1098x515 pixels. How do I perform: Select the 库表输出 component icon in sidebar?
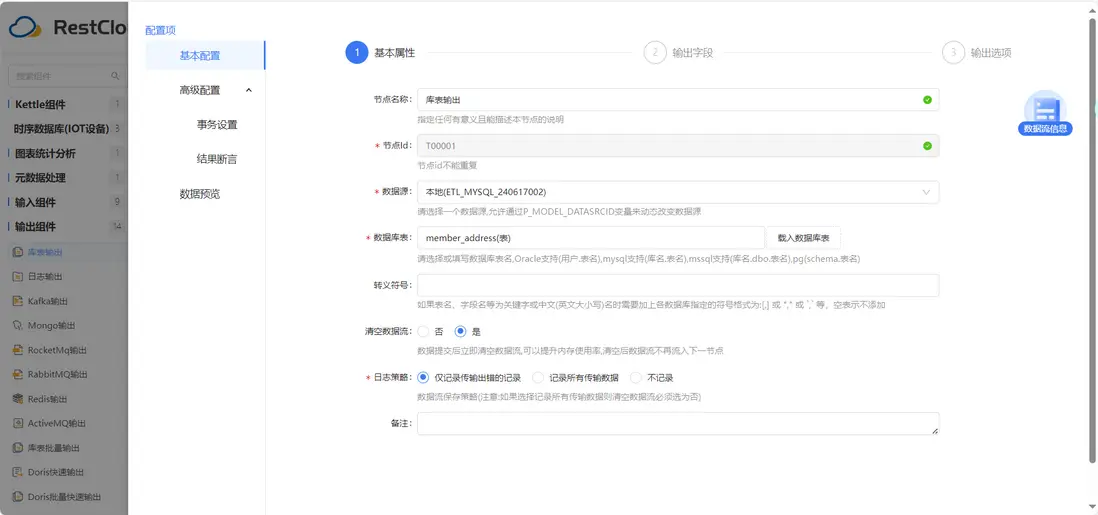pos(19,252)
